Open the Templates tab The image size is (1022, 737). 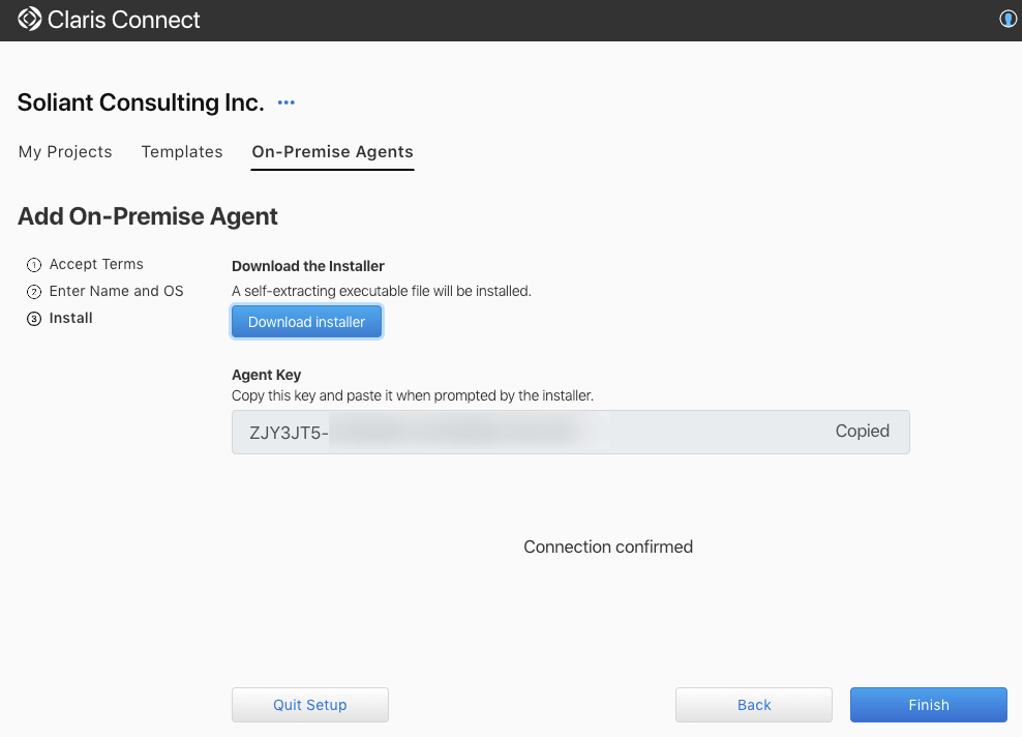(x=182, y=152)
